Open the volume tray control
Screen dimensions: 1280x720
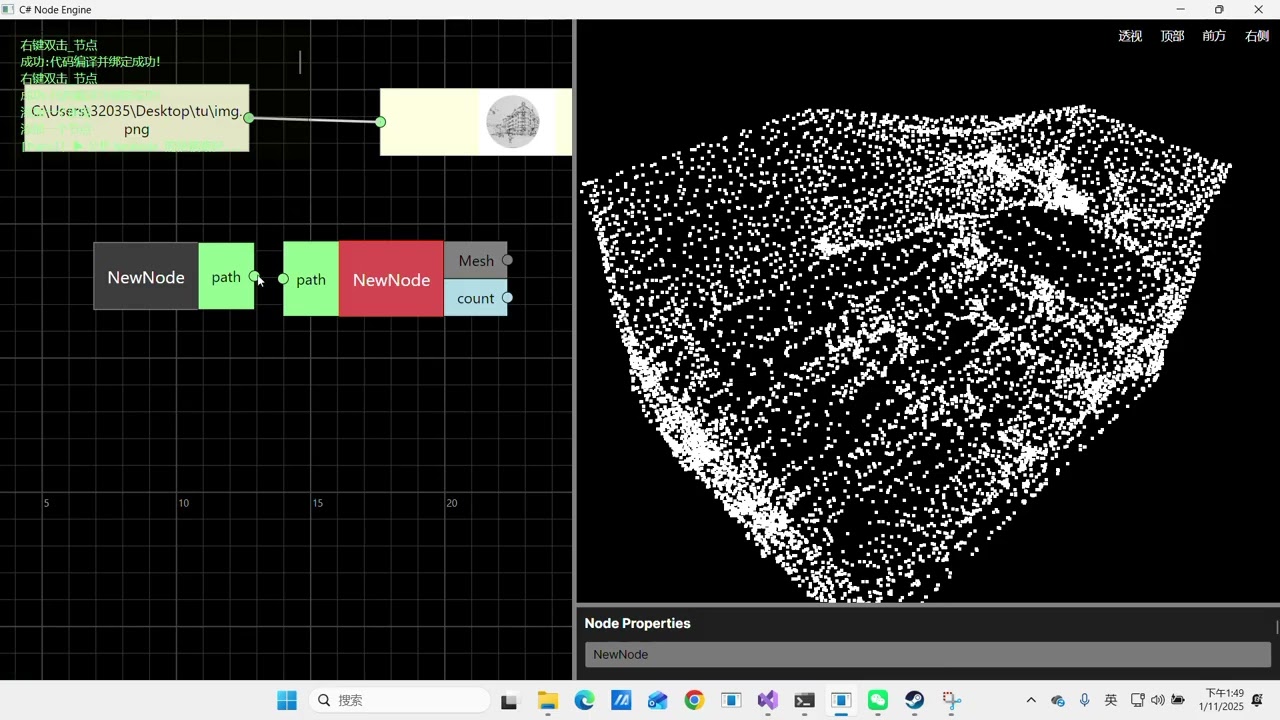[x=1158, y=700]
